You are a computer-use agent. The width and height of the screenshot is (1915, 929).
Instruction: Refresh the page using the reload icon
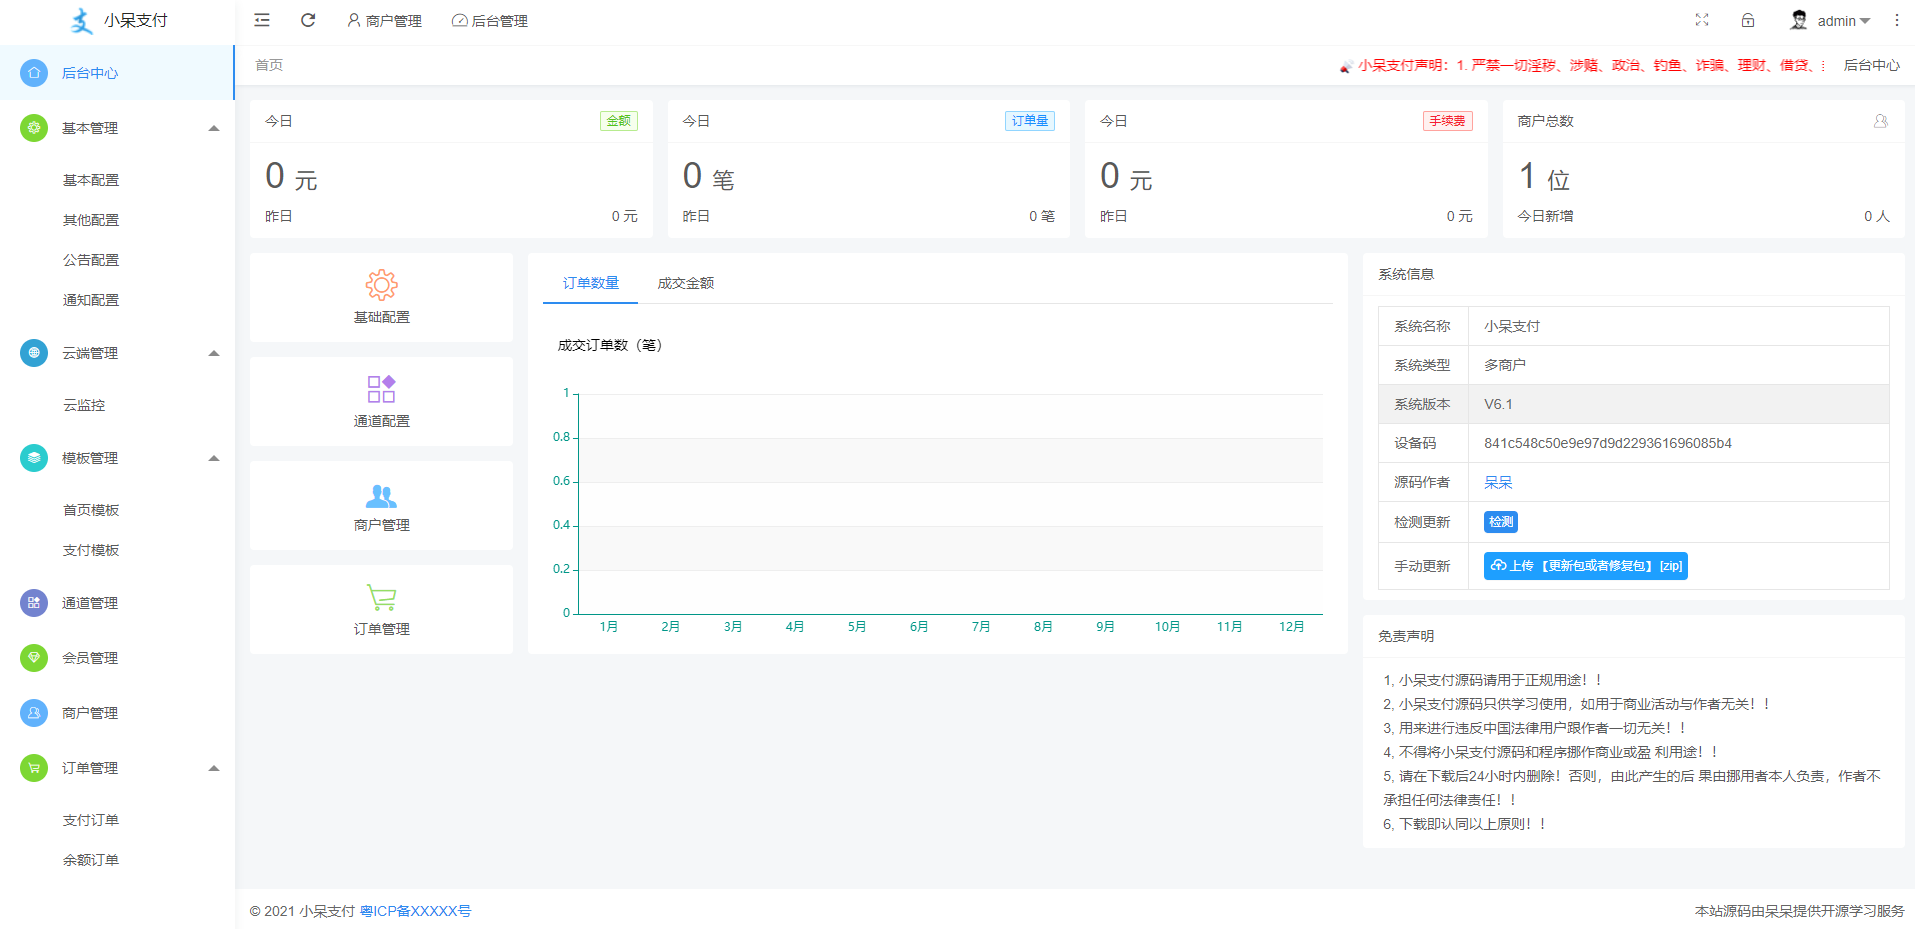(308, 20)
